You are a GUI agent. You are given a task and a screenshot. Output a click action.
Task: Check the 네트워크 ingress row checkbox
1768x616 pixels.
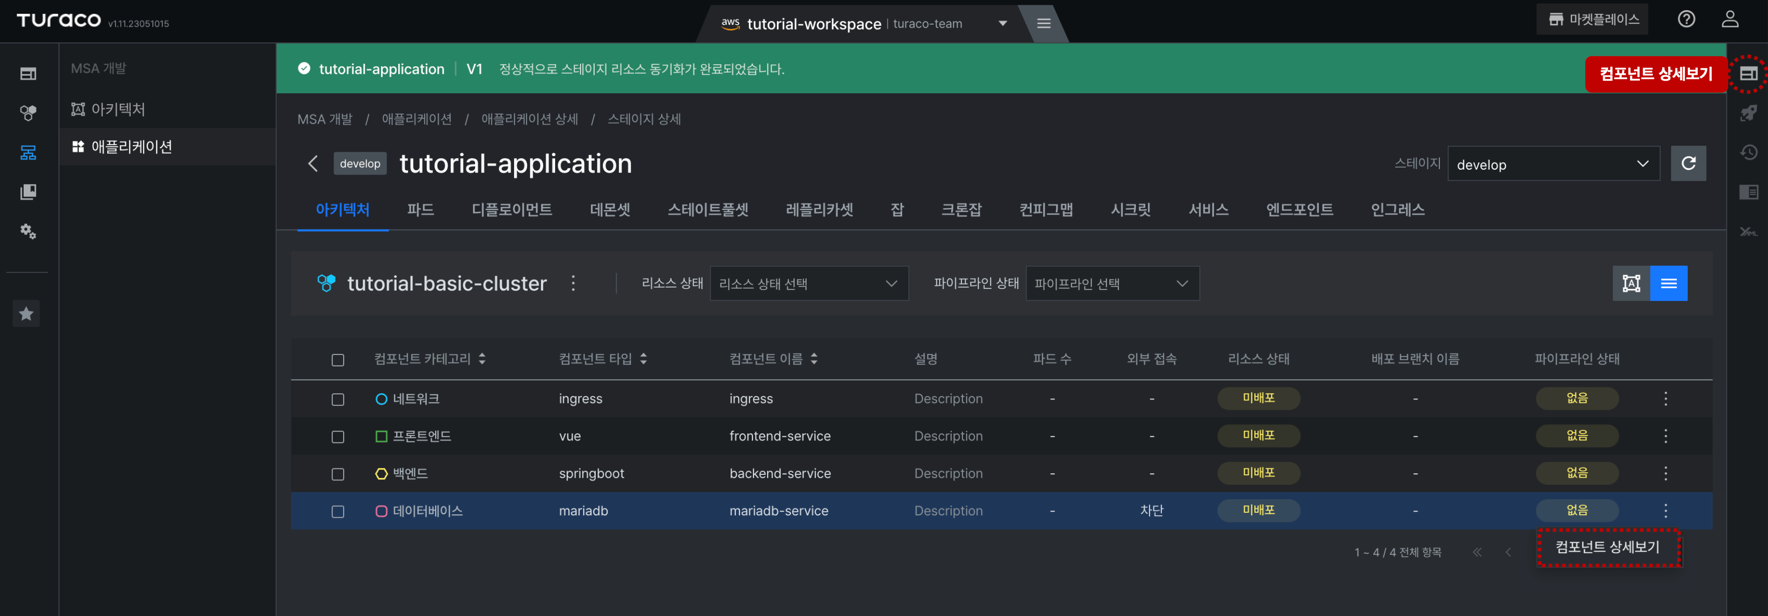[338, 399]
